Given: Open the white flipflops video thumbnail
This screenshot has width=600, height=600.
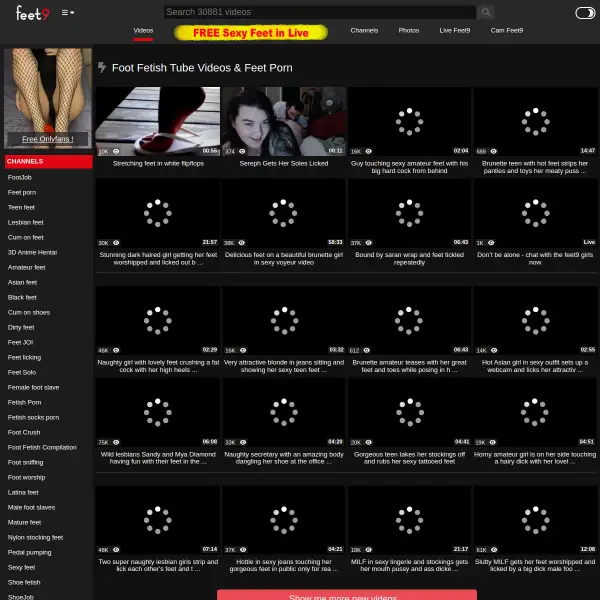Looking at the screenshot, I should pos(158,121).
